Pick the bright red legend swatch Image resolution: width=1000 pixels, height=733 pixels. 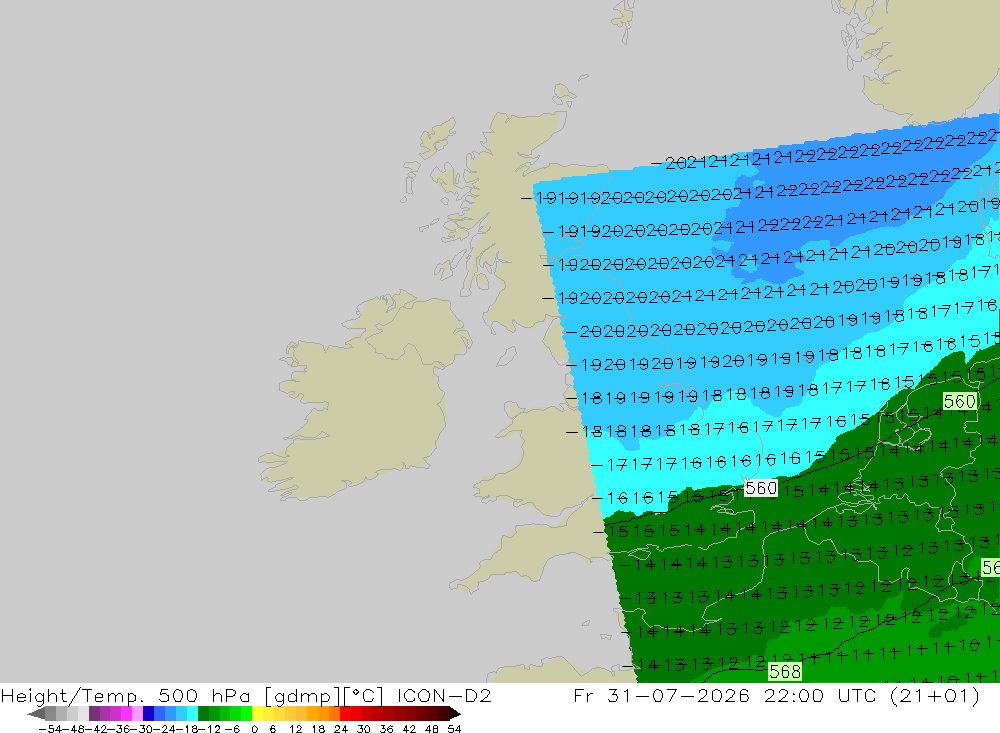346,713
